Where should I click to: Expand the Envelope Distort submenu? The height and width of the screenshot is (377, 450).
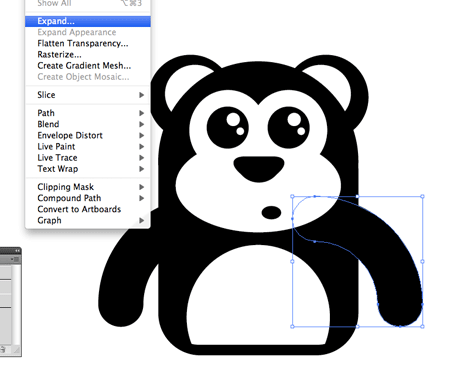(x=142, y=135)
